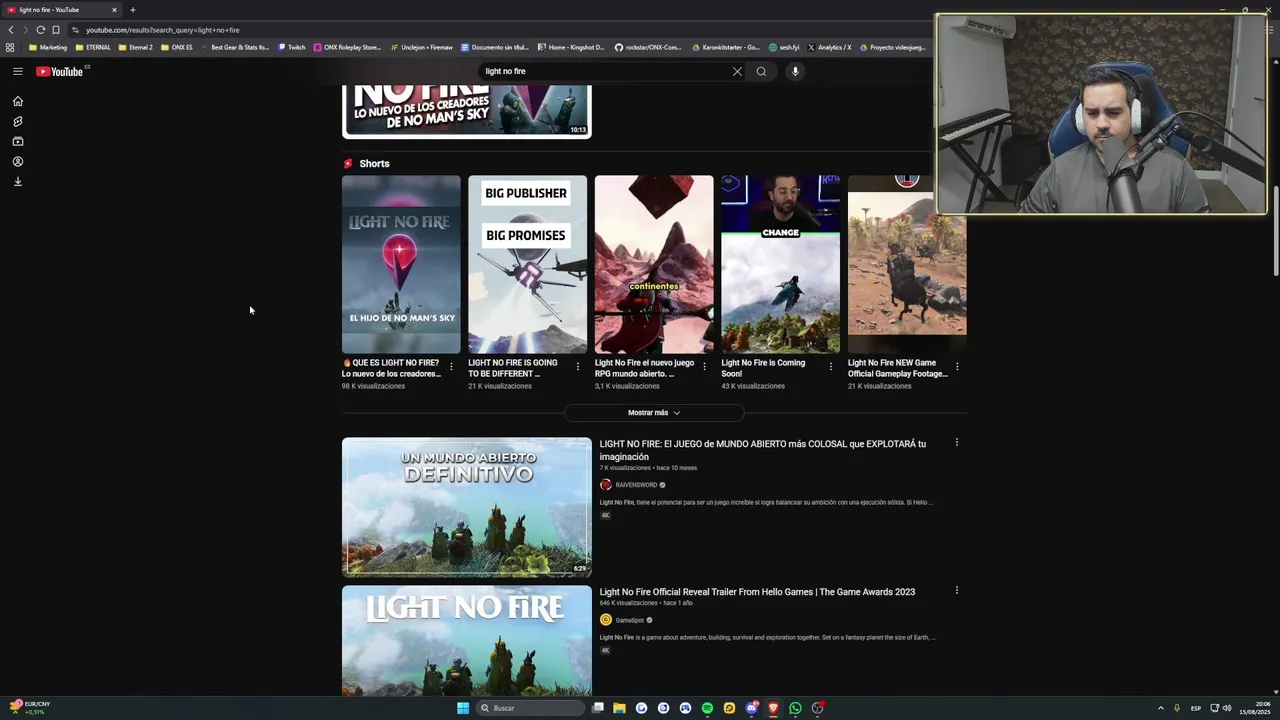The height and width of the screenshot is (720, 1280).
Task: Open Home from the YouTube mini sidebar
Action: coord(17,101)
